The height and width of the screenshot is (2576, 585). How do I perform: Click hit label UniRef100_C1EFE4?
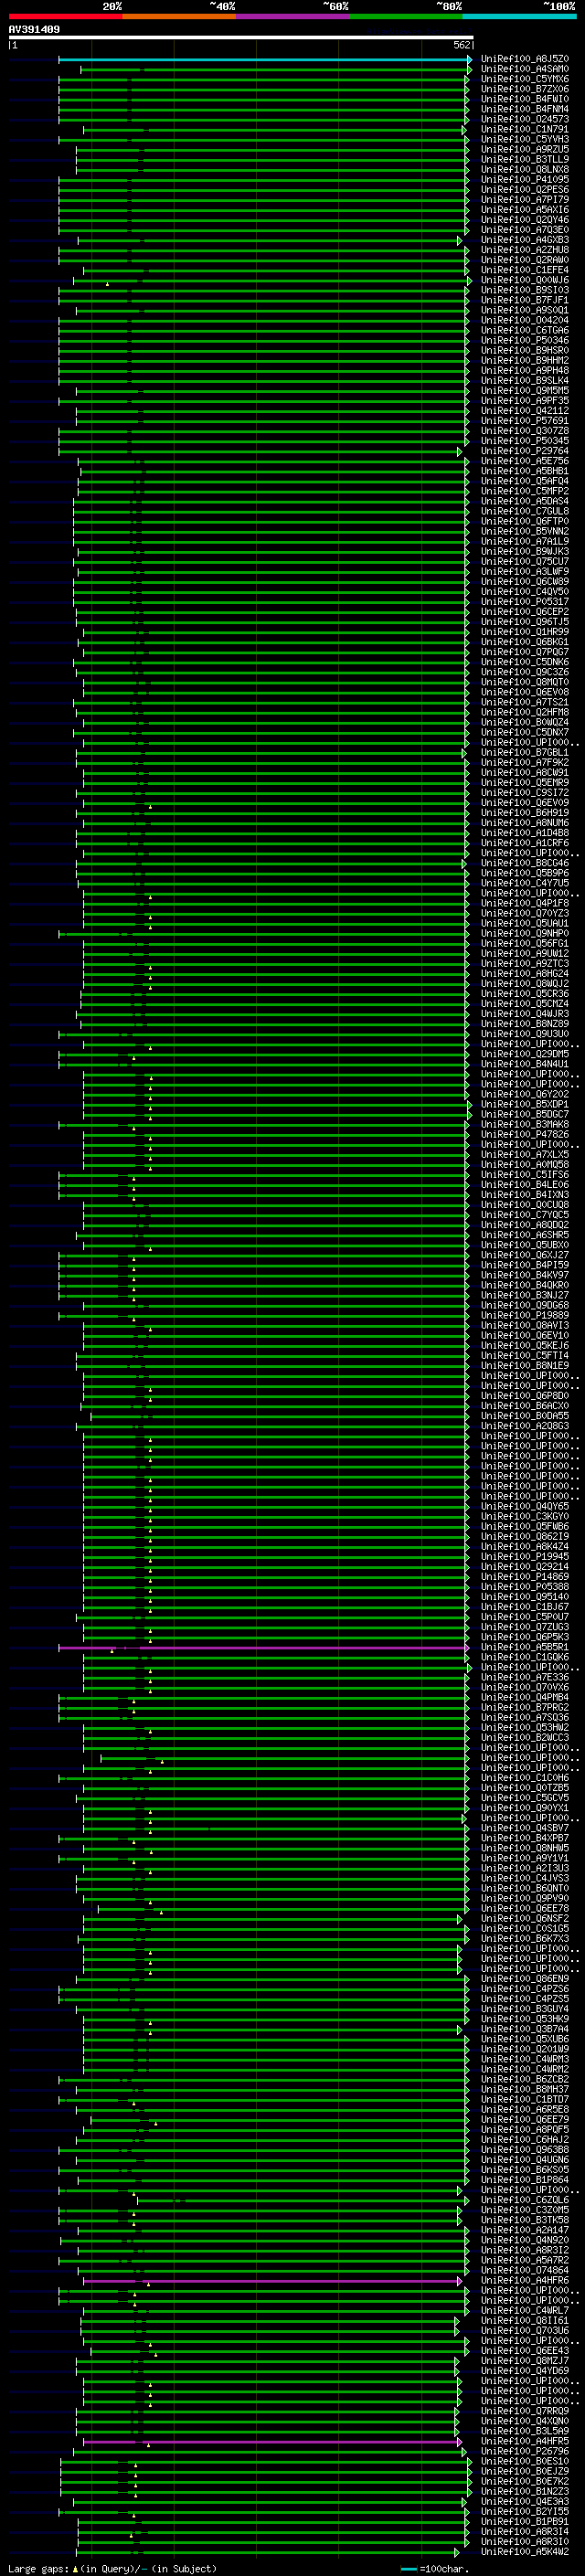point(525,270)
